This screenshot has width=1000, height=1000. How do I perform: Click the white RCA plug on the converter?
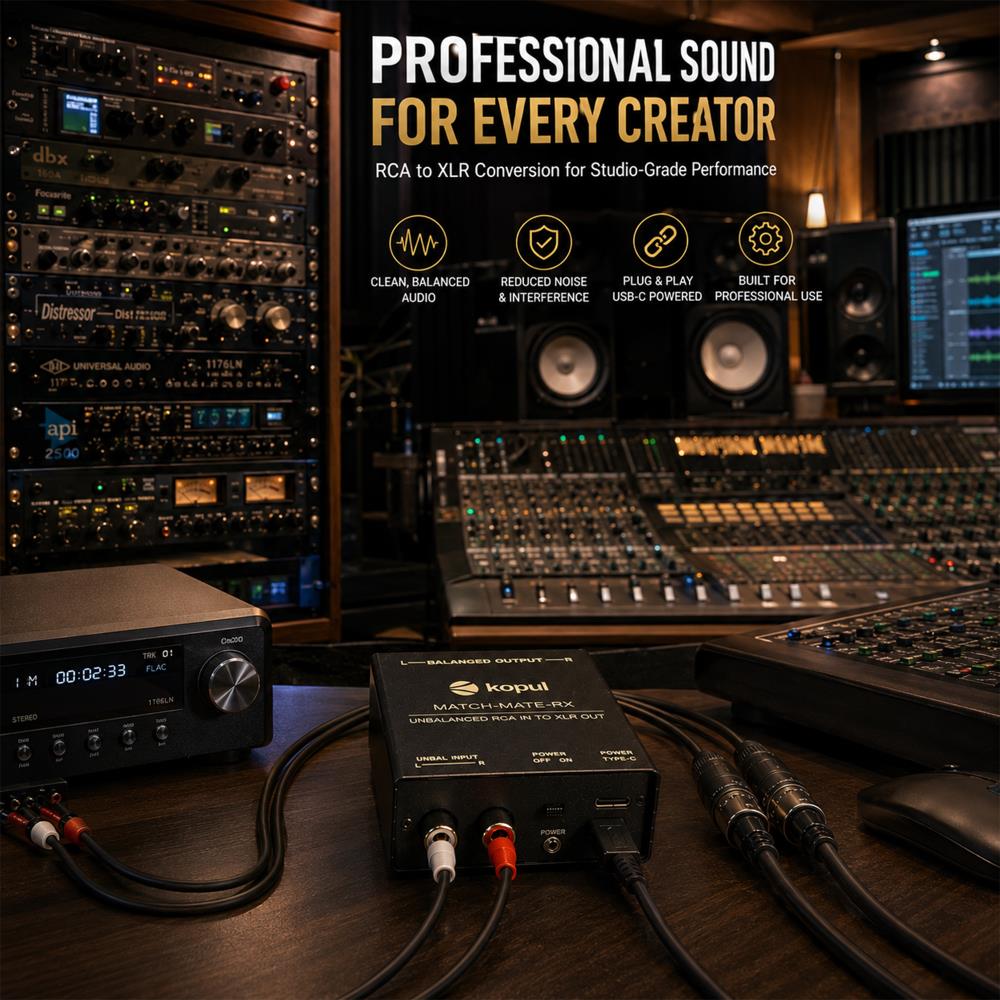(441, 849)
